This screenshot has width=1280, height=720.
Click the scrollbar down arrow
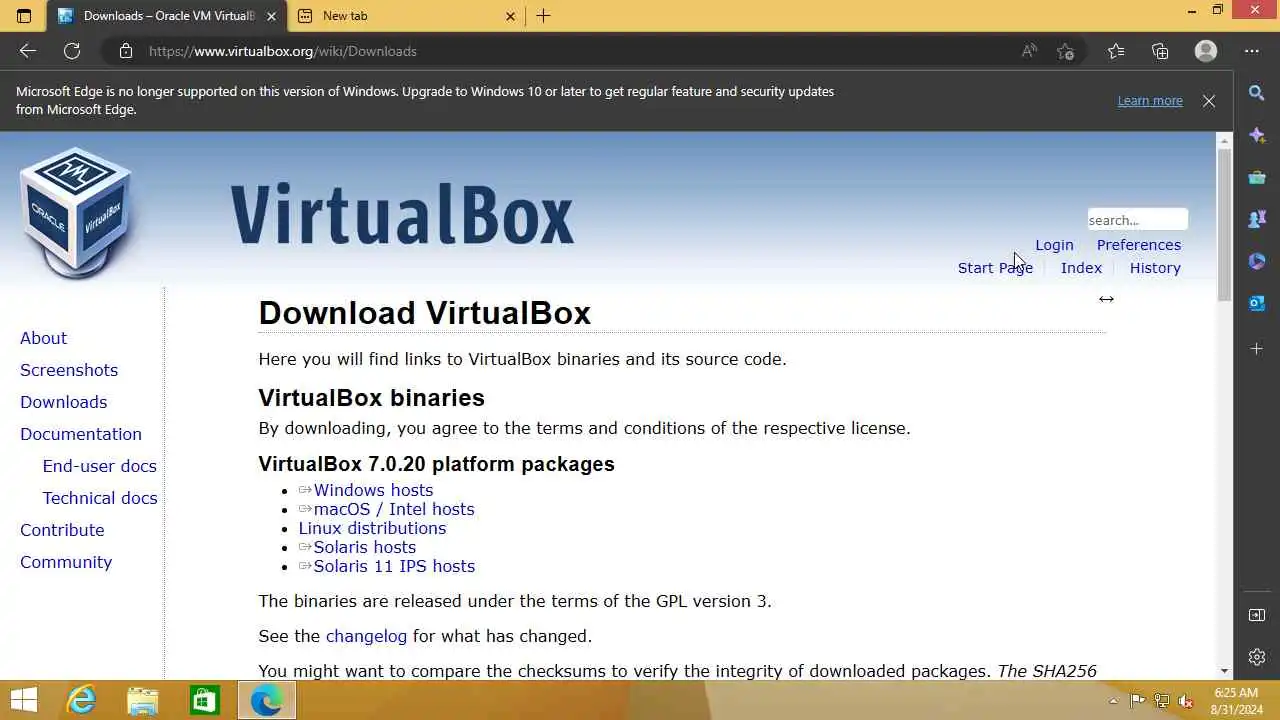tap(1224, 670)
